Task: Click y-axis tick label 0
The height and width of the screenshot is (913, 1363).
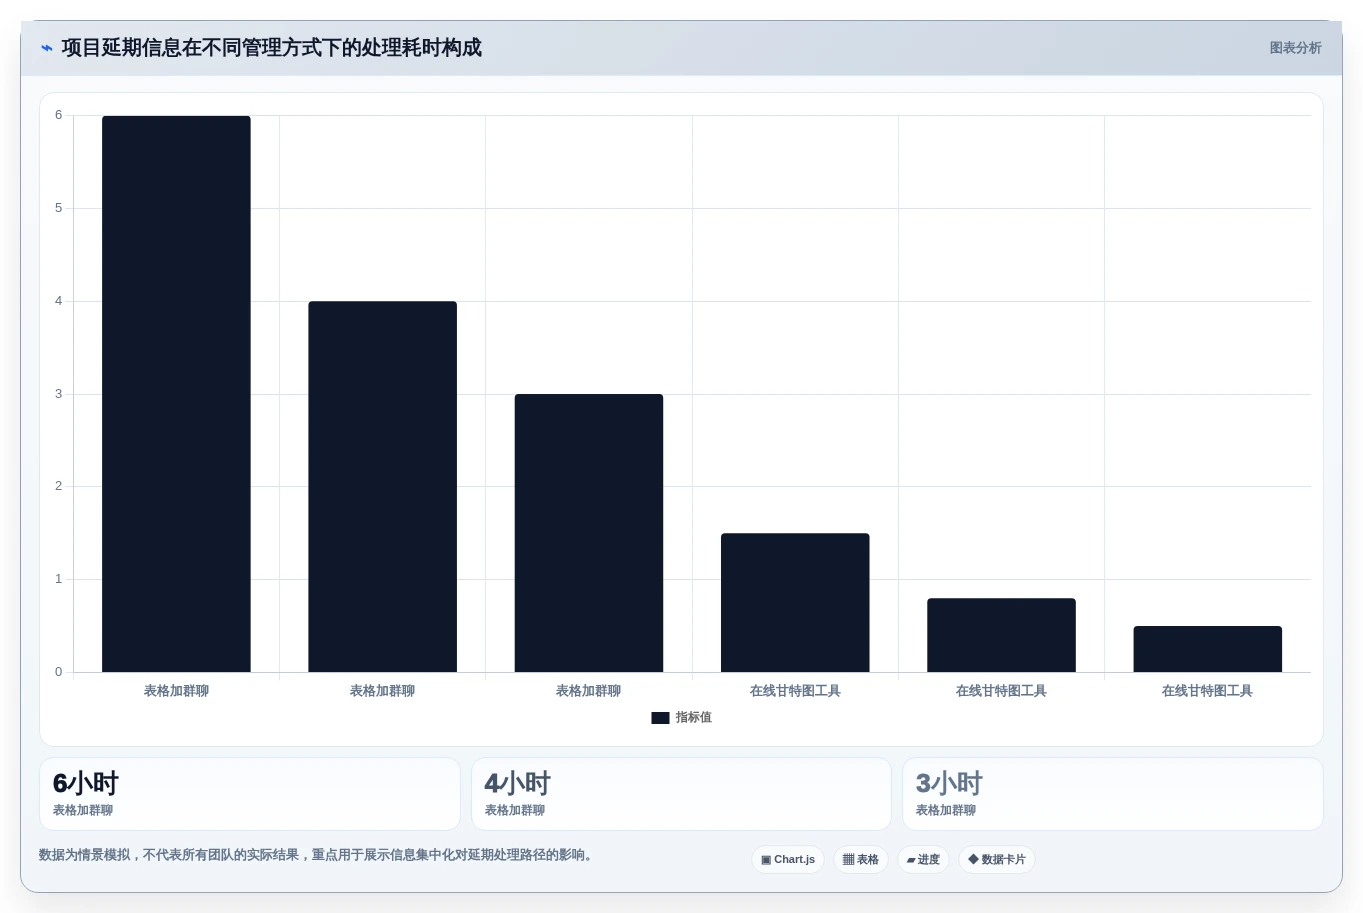Action: [58, 672]
